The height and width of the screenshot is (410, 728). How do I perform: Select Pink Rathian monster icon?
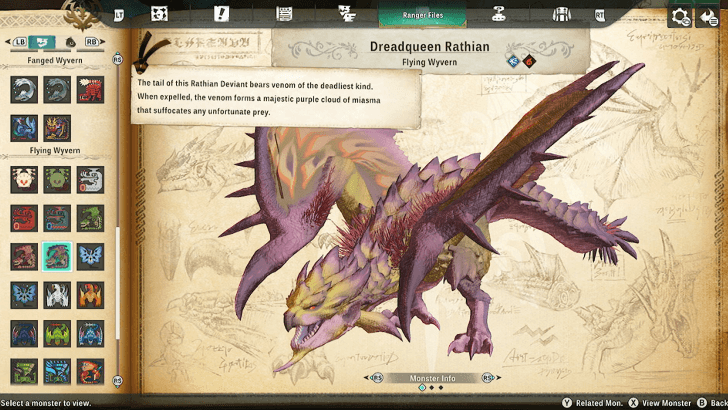(x=24, y=257)
